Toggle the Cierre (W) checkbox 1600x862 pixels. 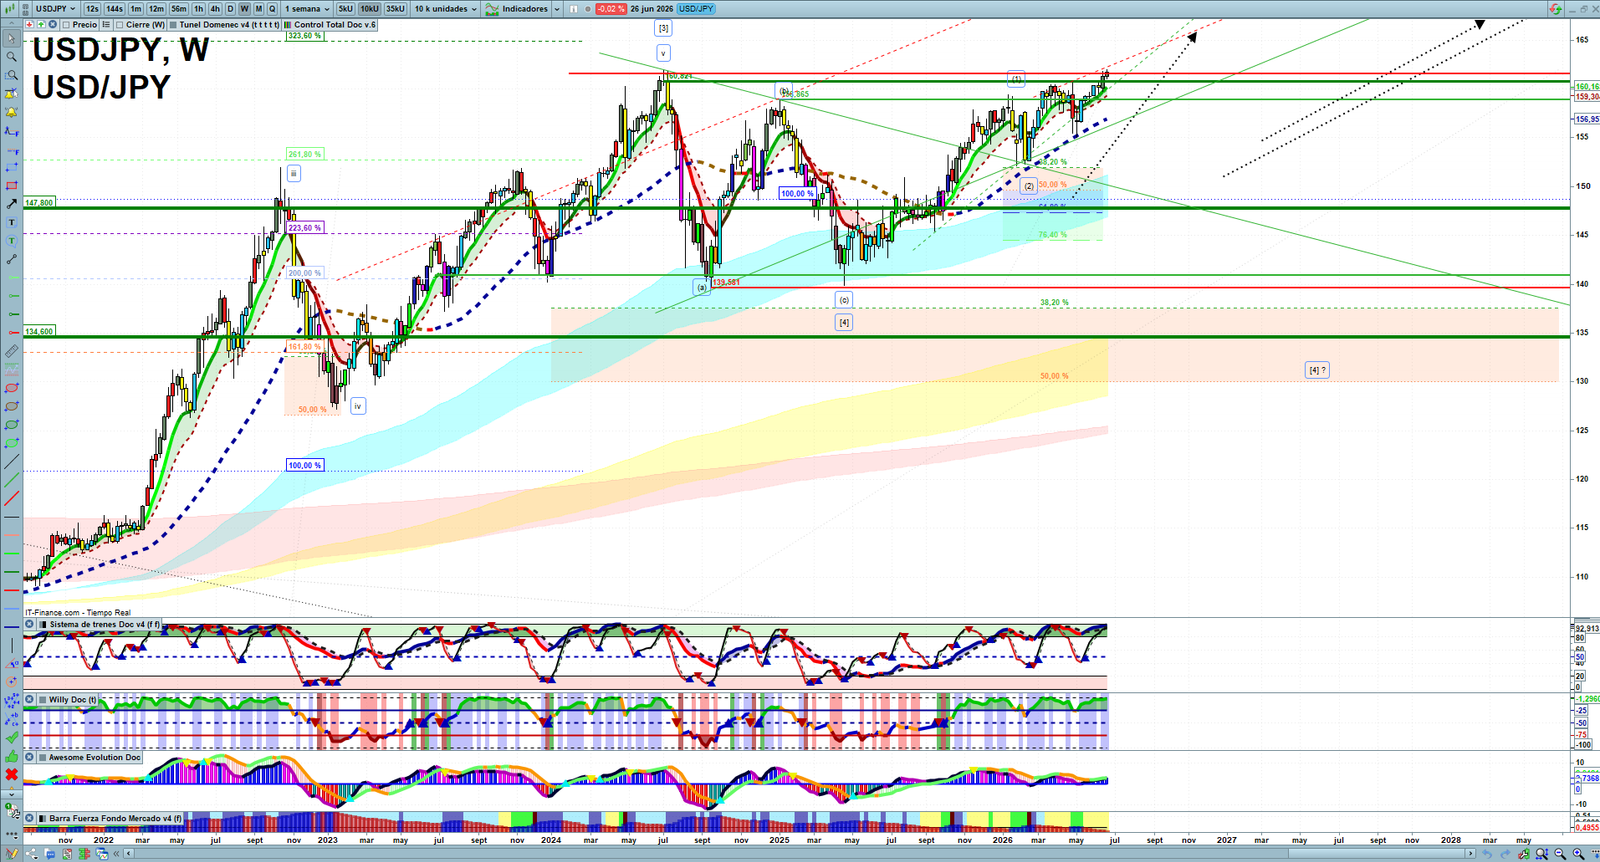119,25
